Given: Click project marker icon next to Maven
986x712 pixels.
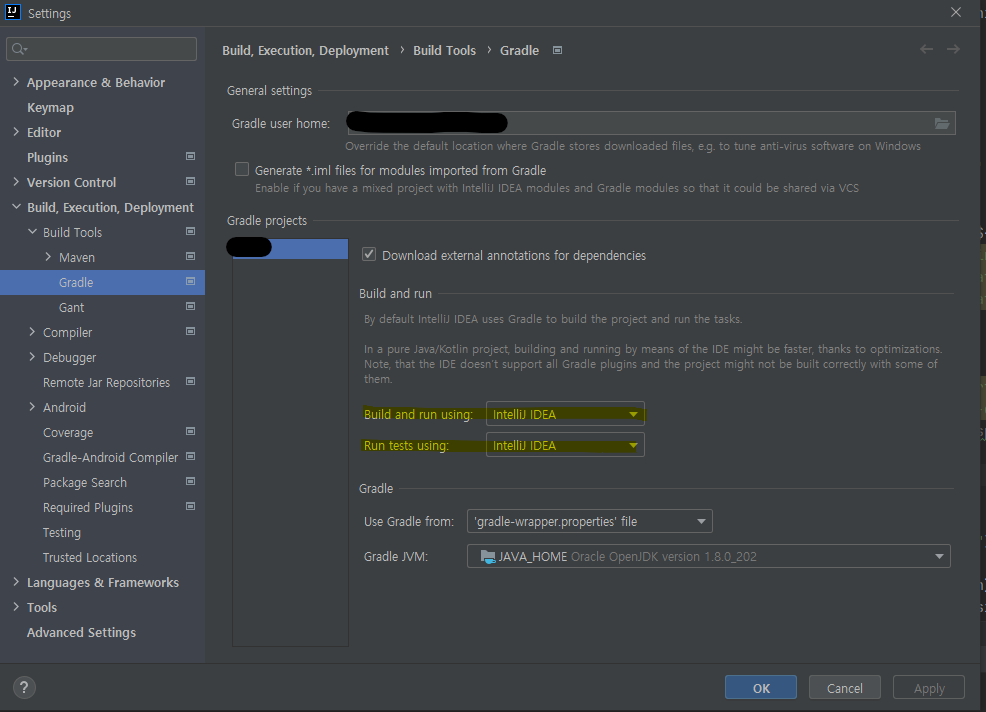Looking at the screenshot, I should click(191, 257).
